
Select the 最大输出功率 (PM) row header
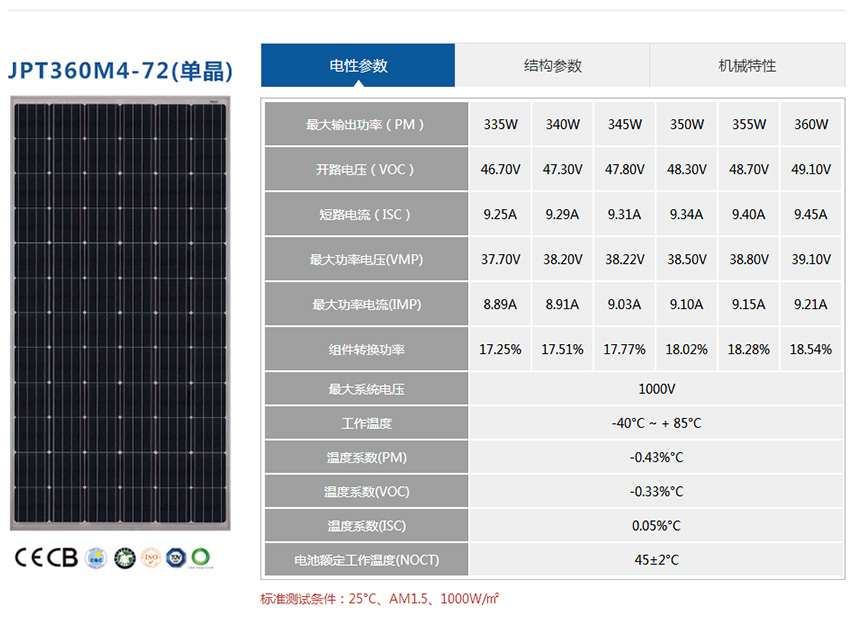point(365,125)
